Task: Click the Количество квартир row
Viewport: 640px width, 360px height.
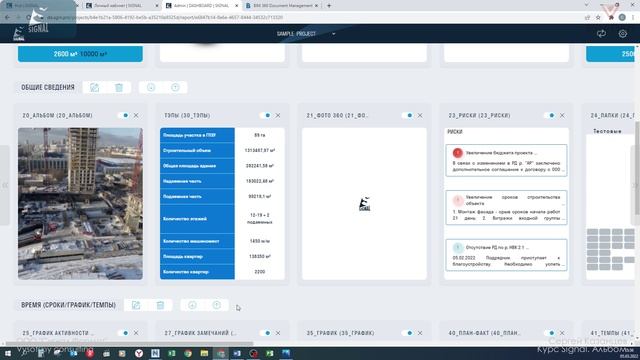Action: [222, 272]
